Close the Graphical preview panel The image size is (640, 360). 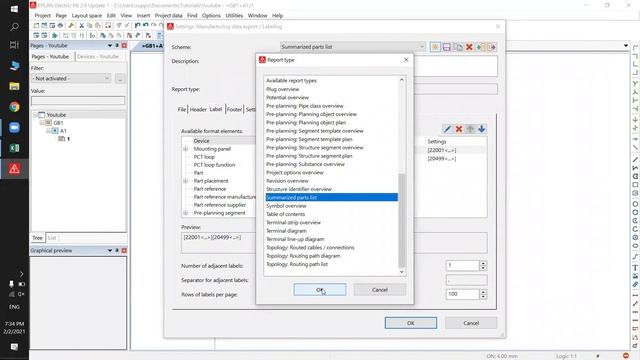tap(124, 250)
